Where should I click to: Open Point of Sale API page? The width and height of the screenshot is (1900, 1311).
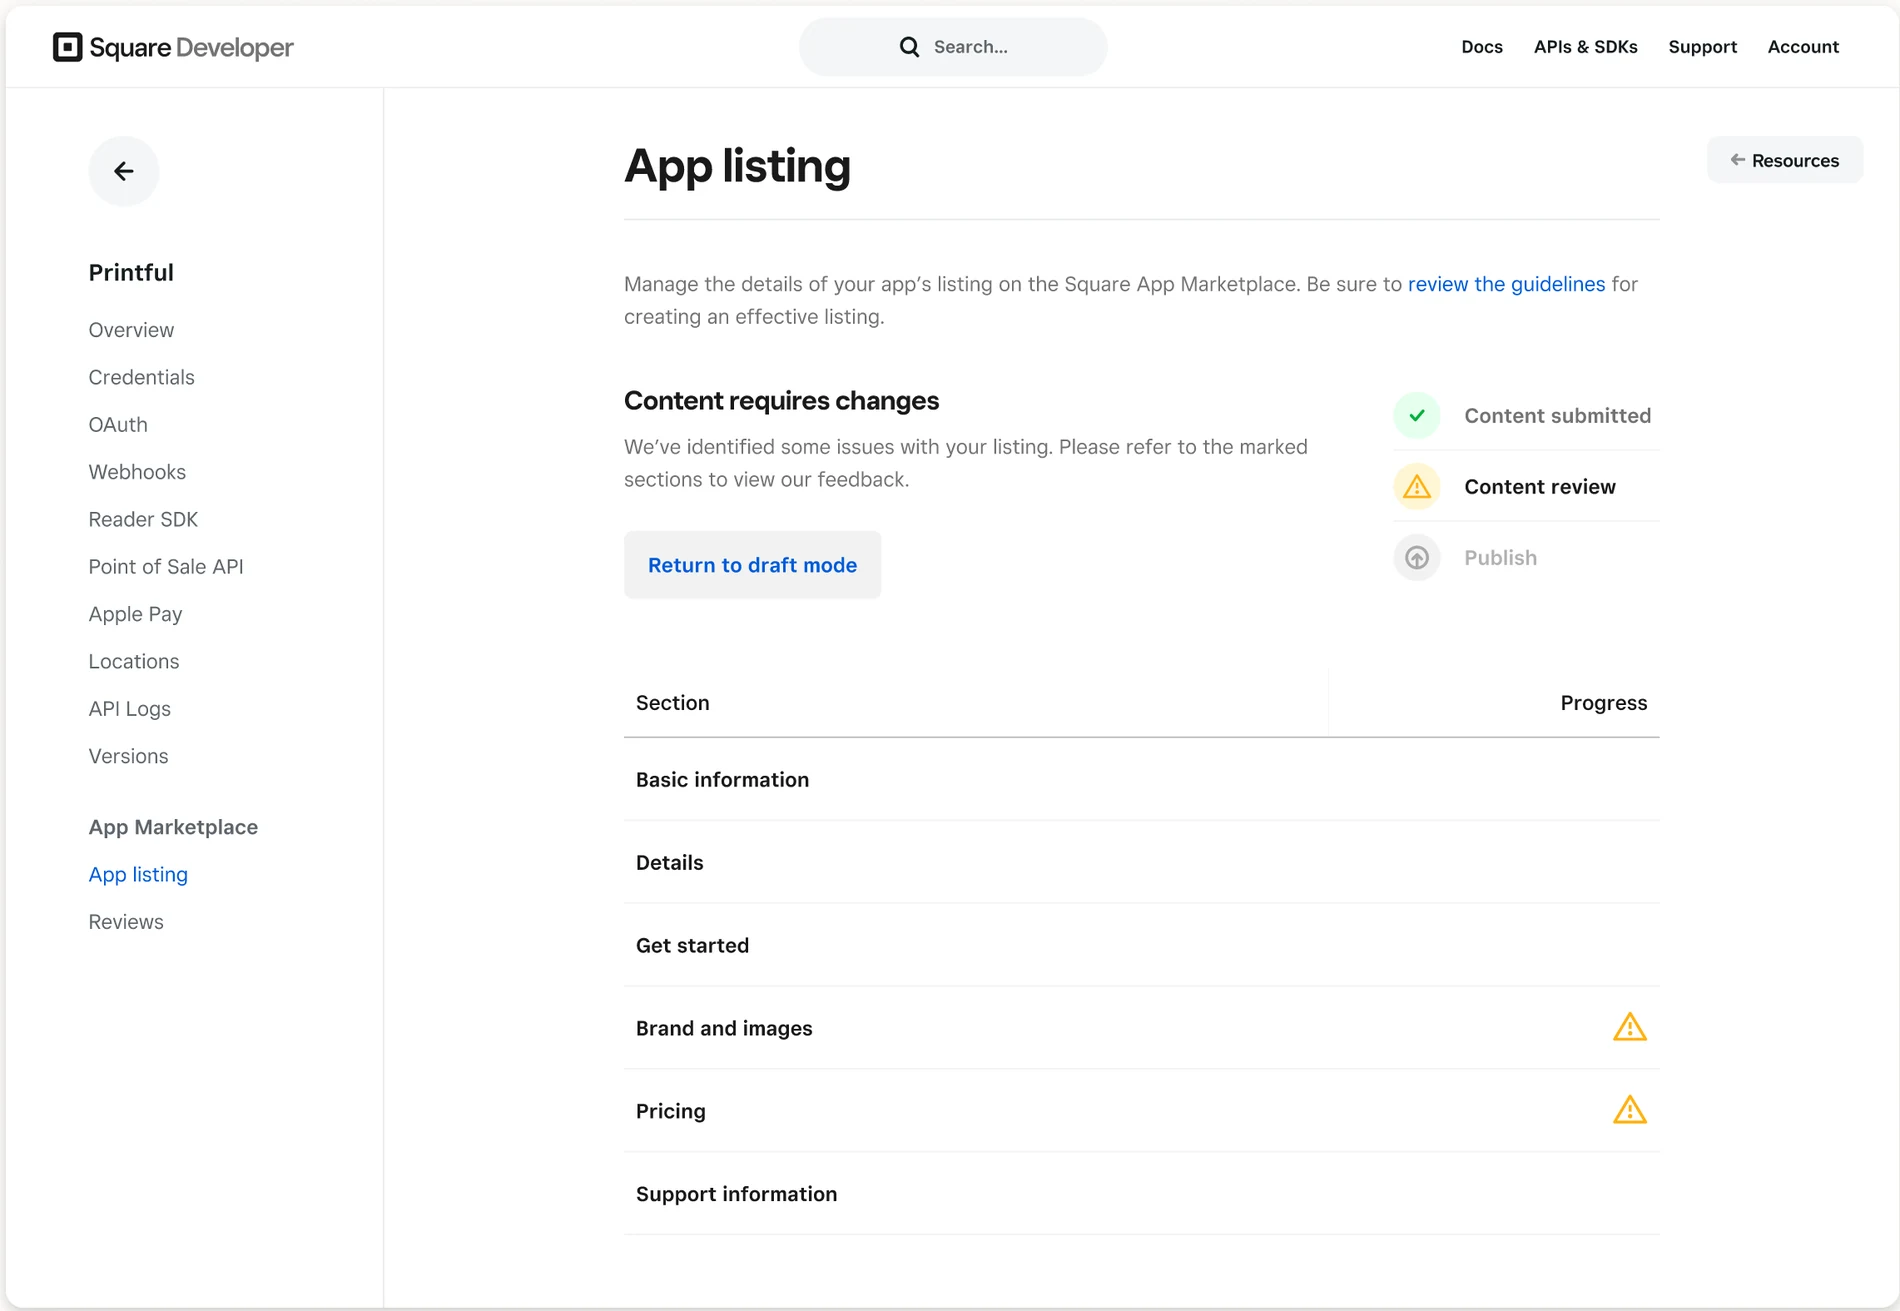click(x=166, y=567)
